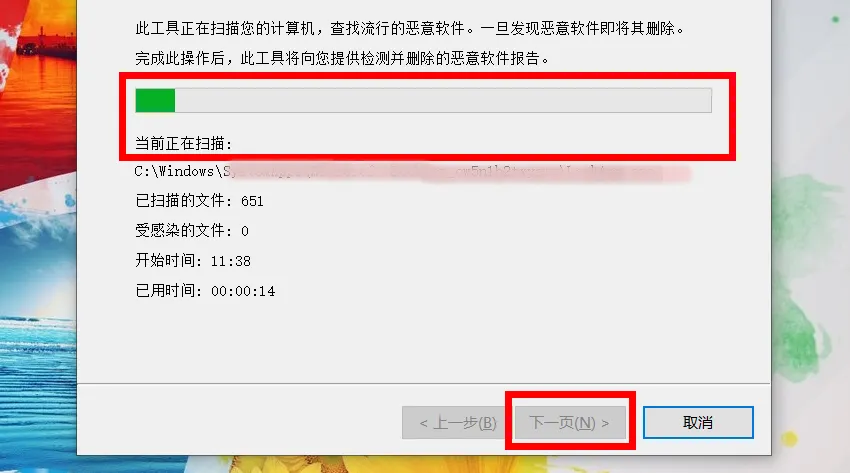Click the 下一页(N) next button
This screenshot has height=473, width=850.
(570, 423)
